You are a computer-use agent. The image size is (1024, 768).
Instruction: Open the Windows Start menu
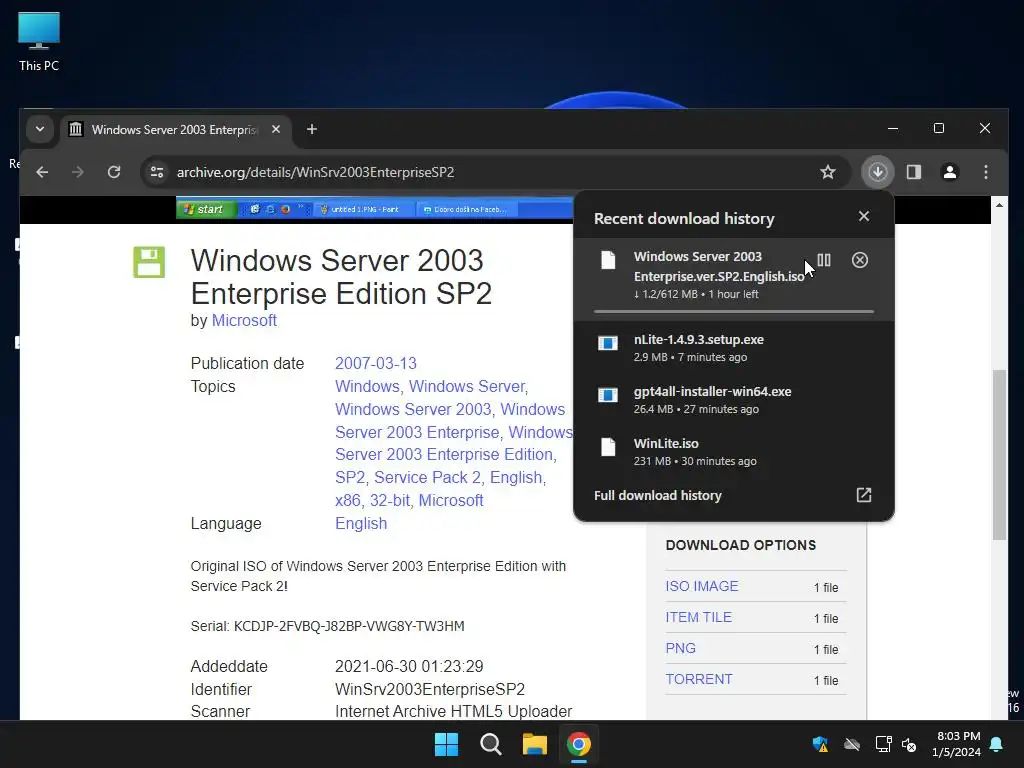click(x=447, y=744)
